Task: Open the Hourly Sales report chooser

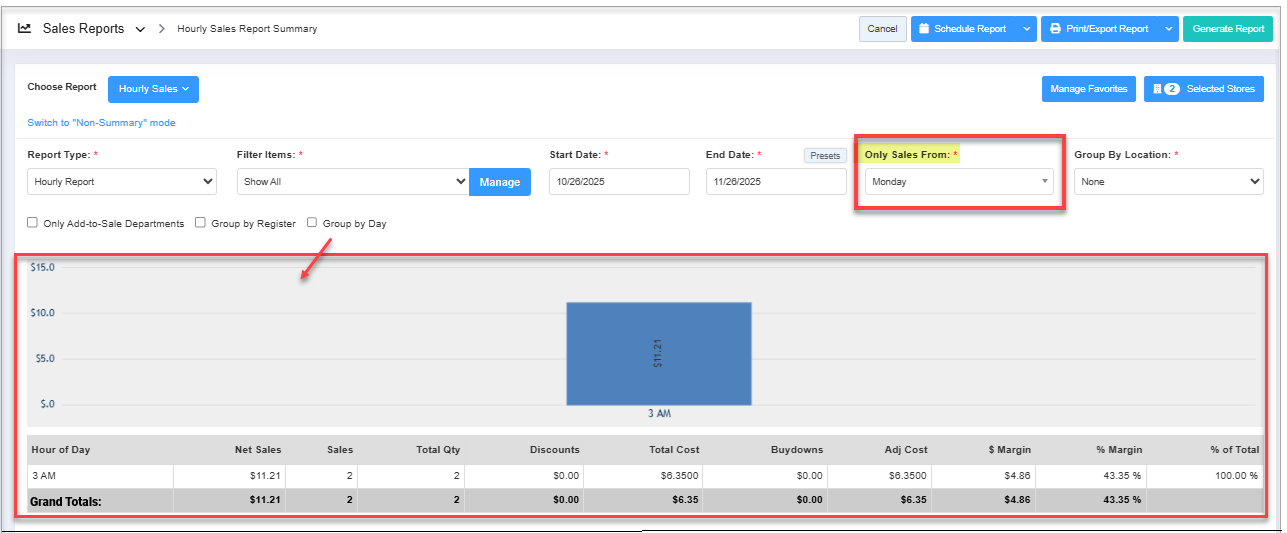Action: point(153,89)
